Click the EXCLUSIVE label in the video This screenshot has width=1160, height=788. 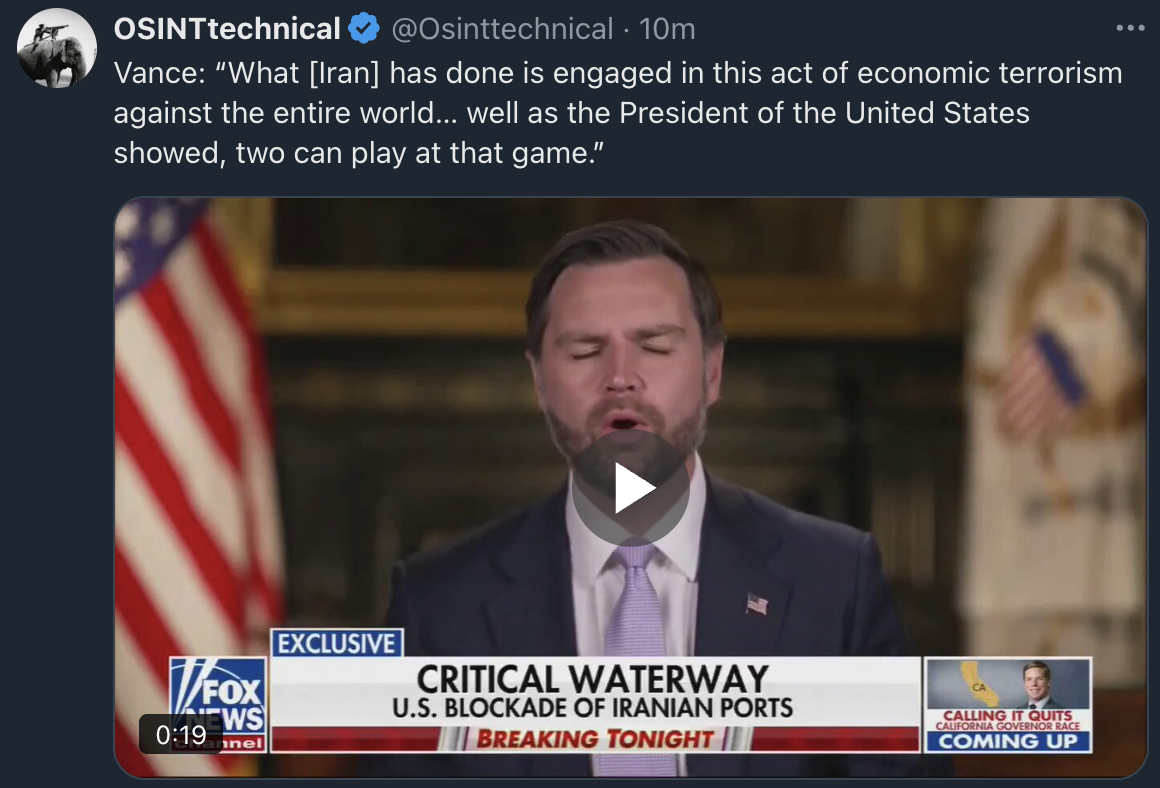point(337,643)
